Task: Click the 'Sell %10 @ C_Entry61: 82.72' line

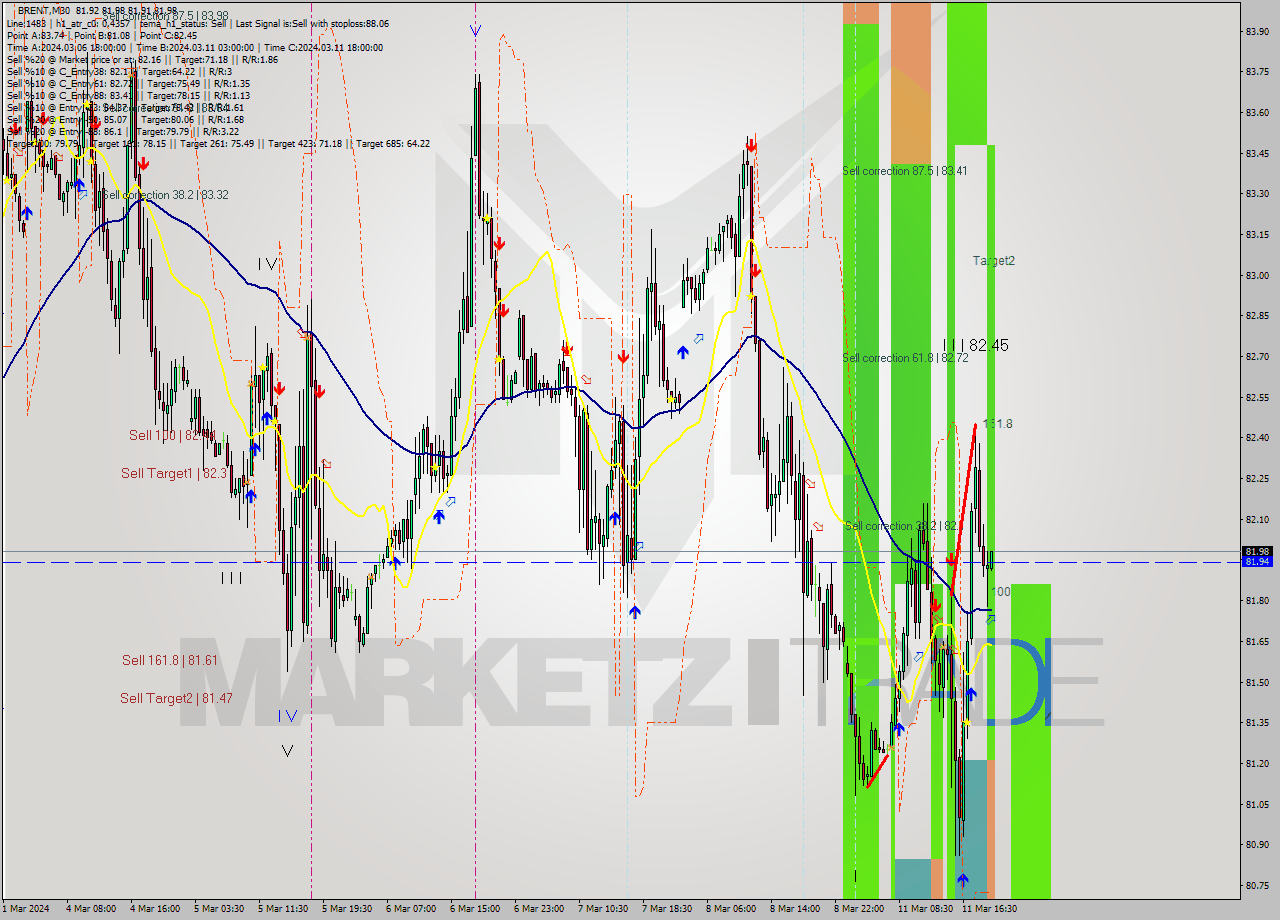Action: click(128, 83)
